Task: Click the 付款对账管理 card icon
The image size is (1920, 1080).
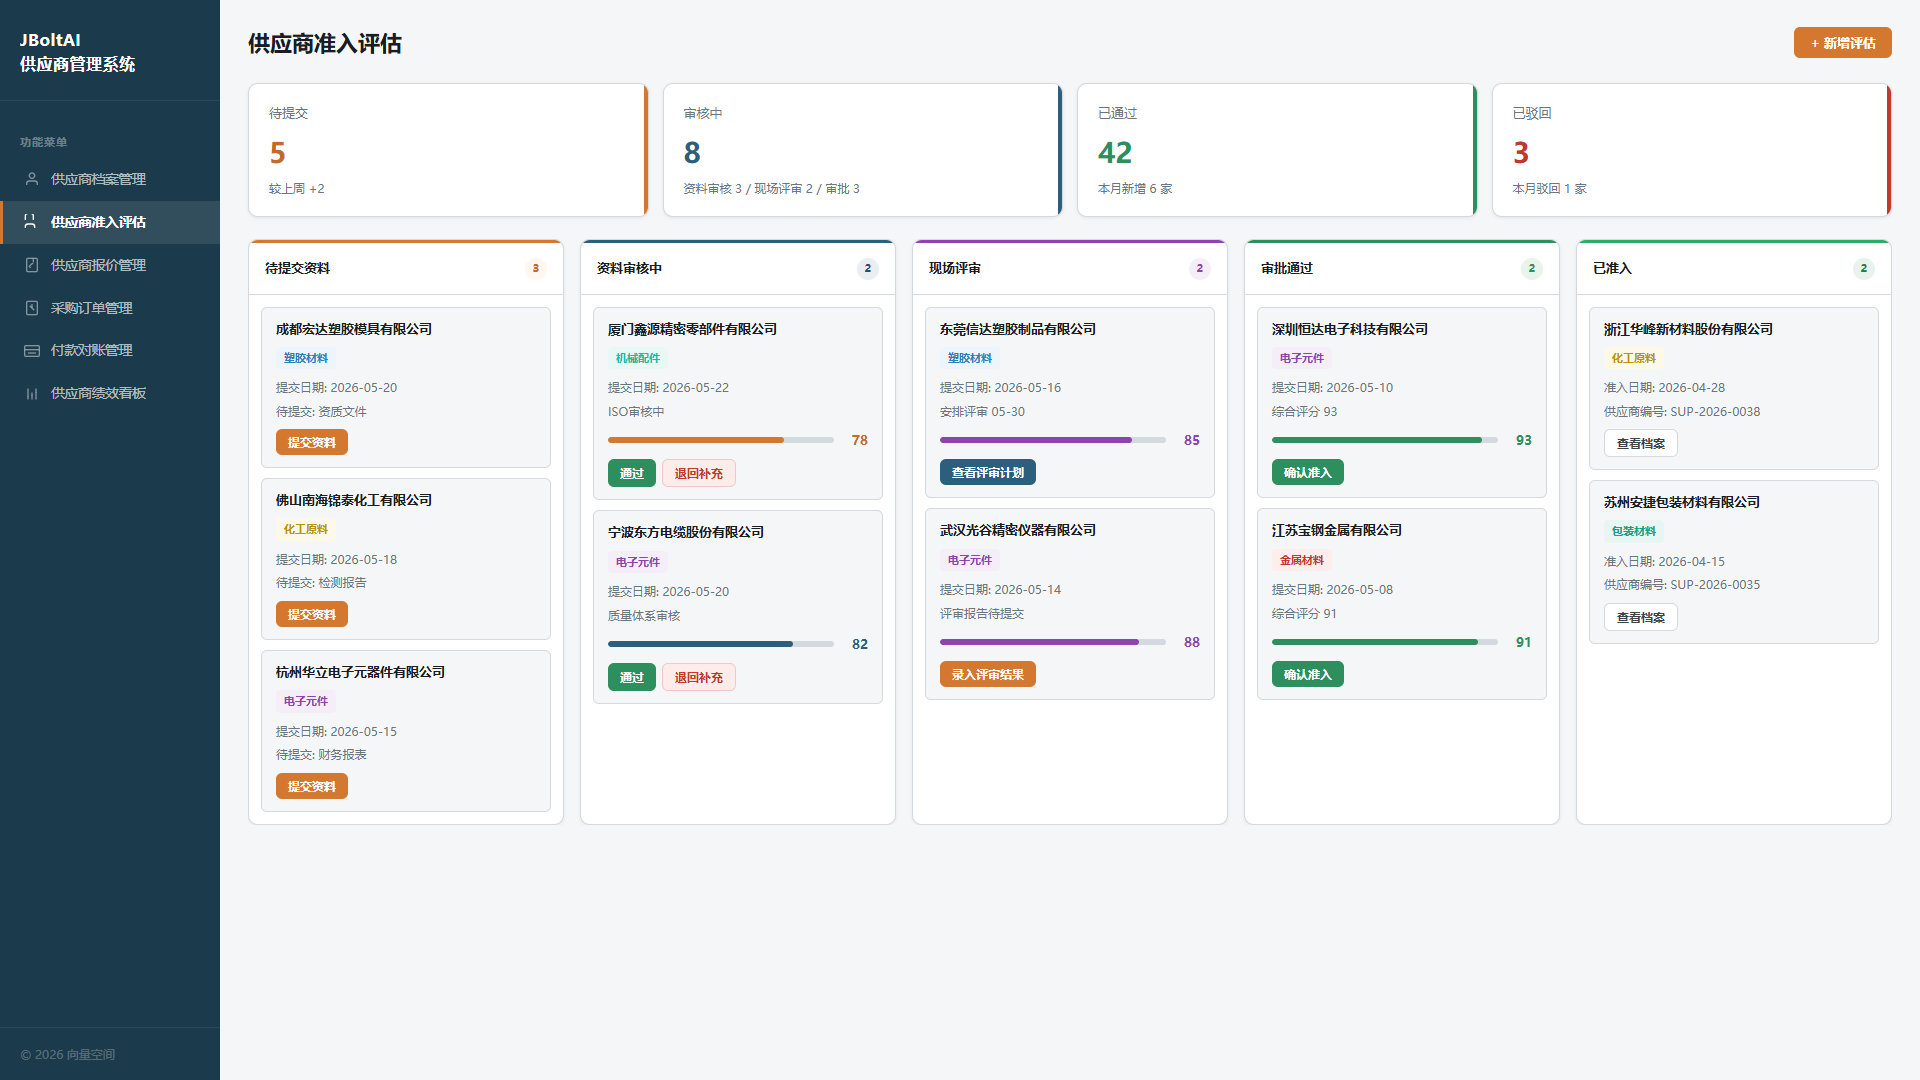Action: tap(32, 351)
